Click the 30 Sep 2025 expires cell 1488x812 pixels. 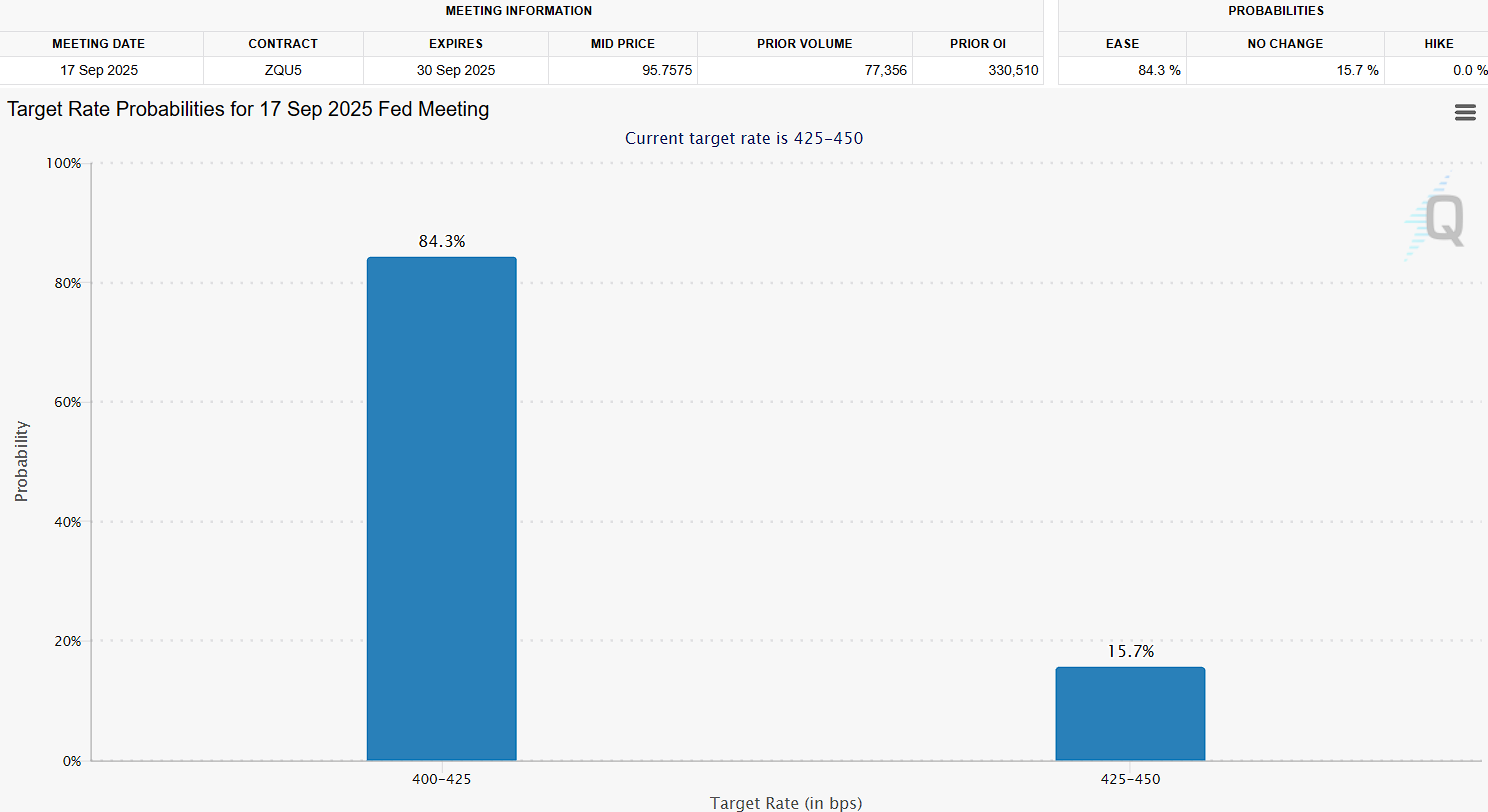(455, 70)
